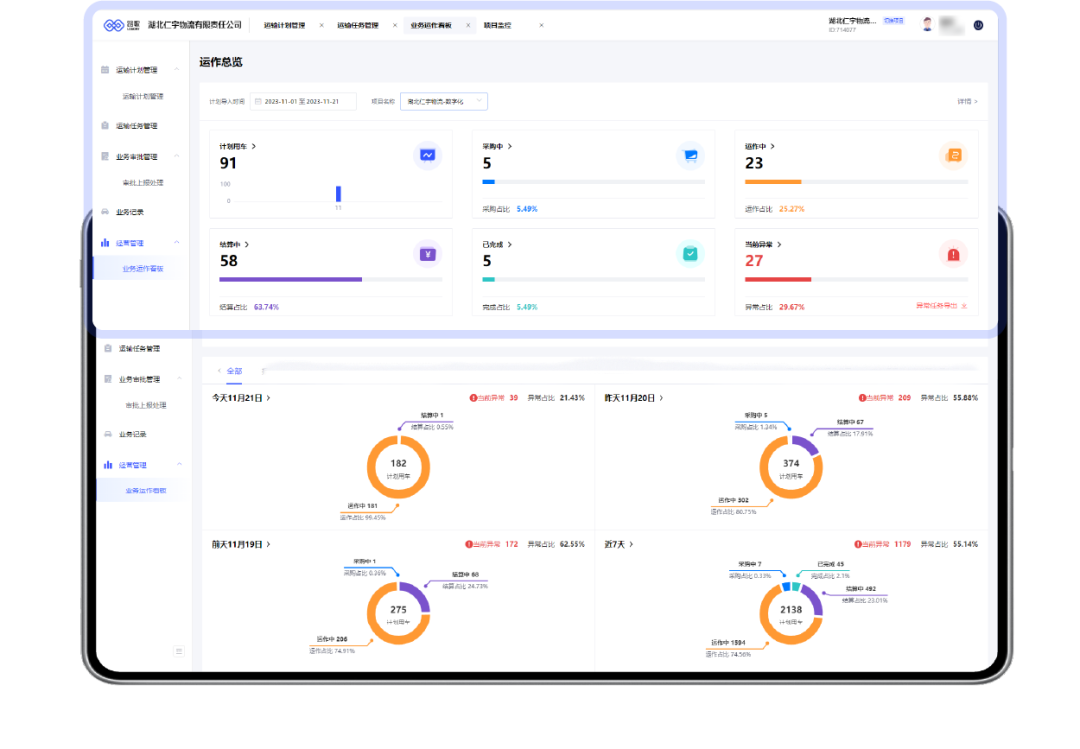This screenshot has width=1080, height=749.
Task: Select the 业务运作看板 header tab
Action: tap(431, 25)
